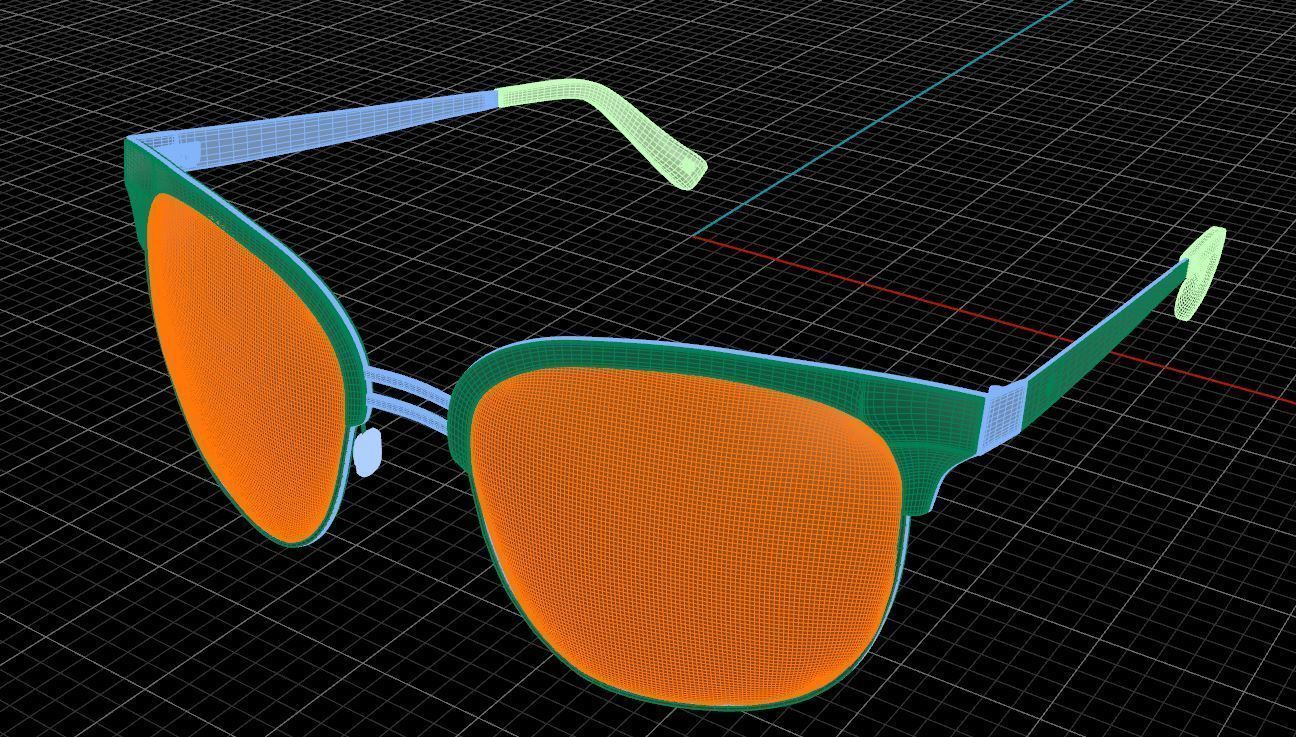
Task: Select the light green ear tip beside red axis
Action: pos(1203,272)
